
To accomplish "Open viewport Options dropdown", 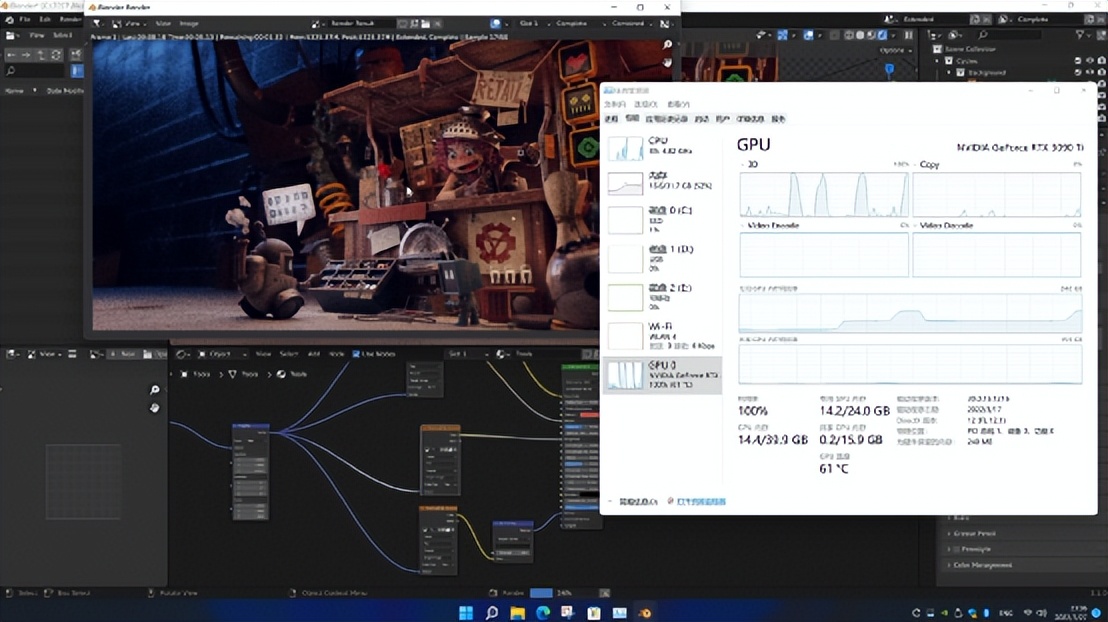I will point(895,50).
